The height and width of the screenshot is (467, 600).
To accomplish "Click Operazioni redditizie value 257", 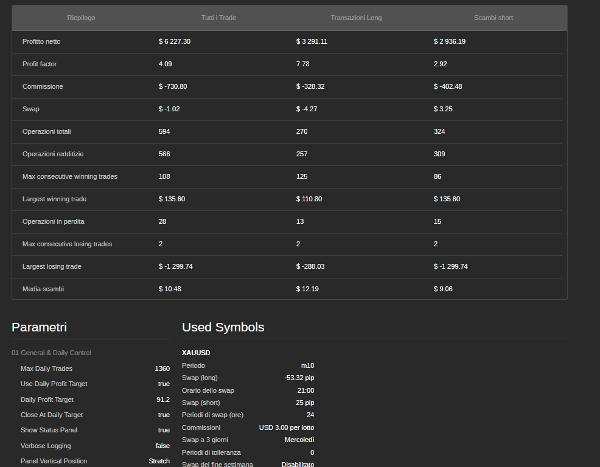I will click(302, 154).
